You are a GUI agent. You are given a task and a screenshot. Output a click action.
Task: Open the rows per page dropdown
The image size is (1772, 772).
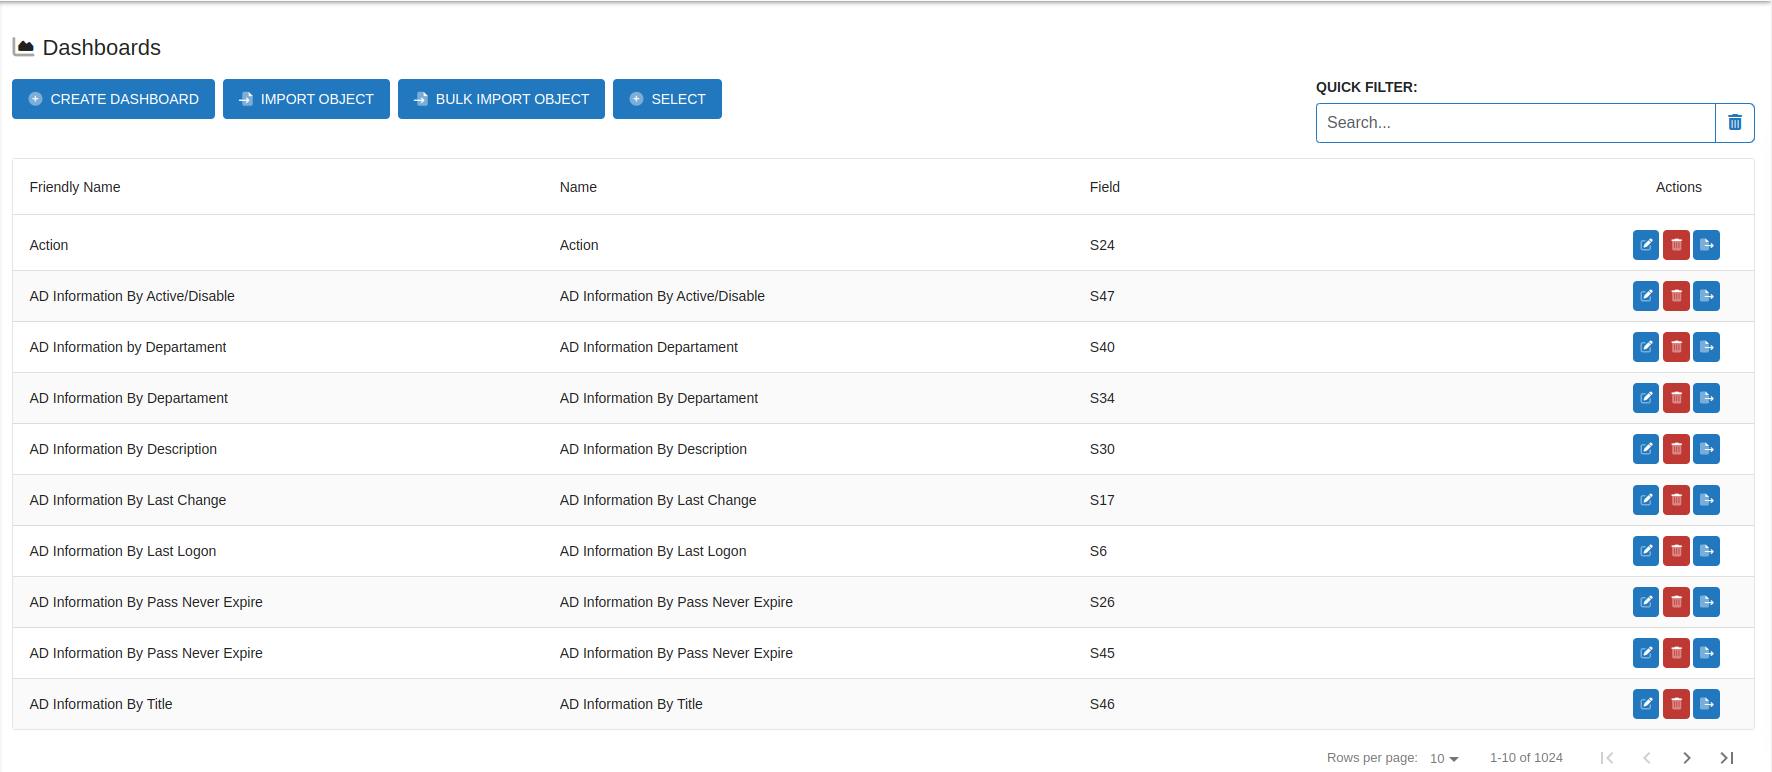pos(1444,758)
